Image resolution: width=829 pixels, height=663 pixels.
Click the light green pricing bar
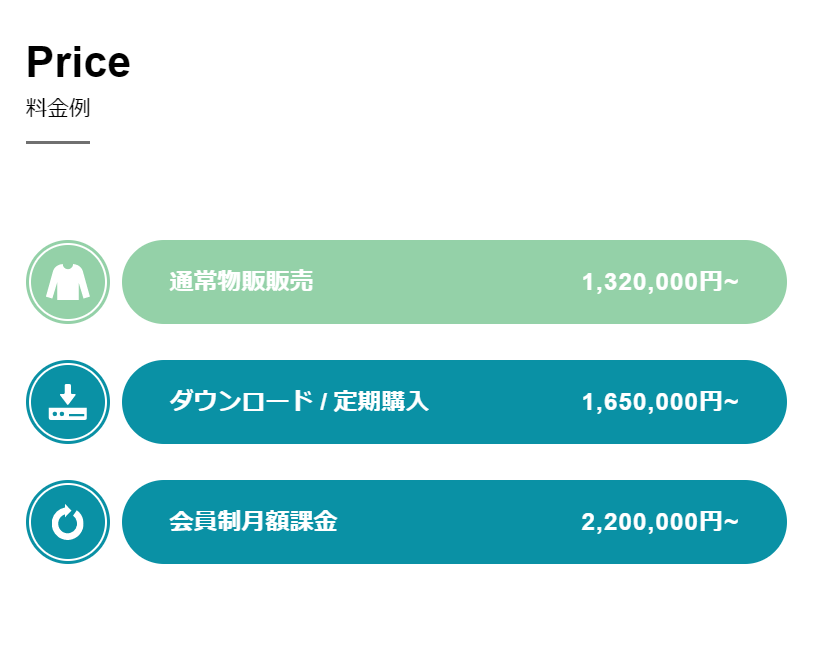(x=454, y=282)
